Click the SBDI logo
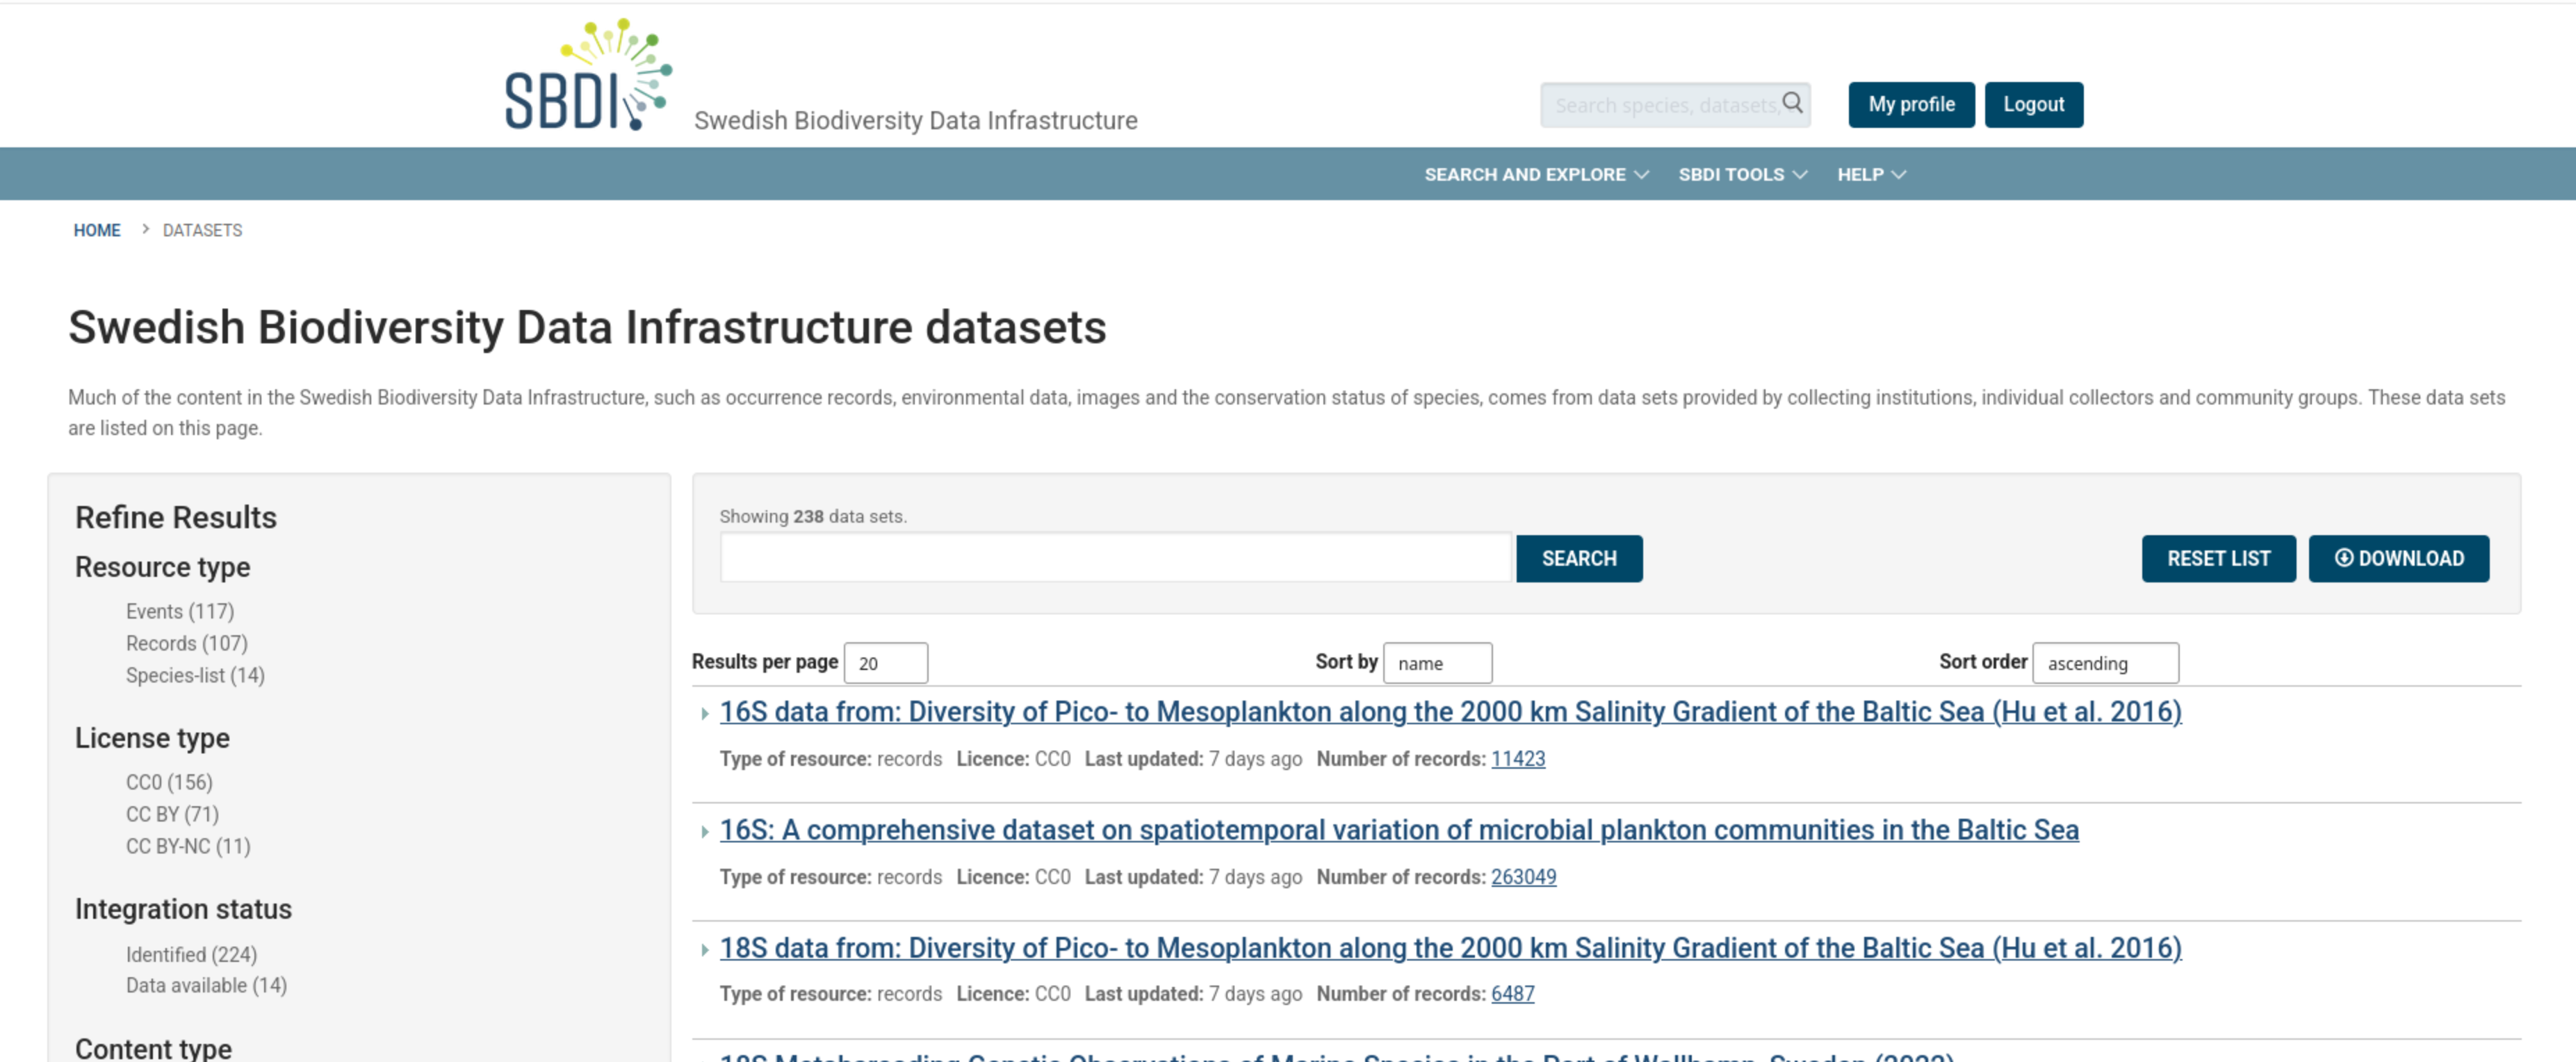This screenshot has width=2576, height=1062. (x=587, y=76)
